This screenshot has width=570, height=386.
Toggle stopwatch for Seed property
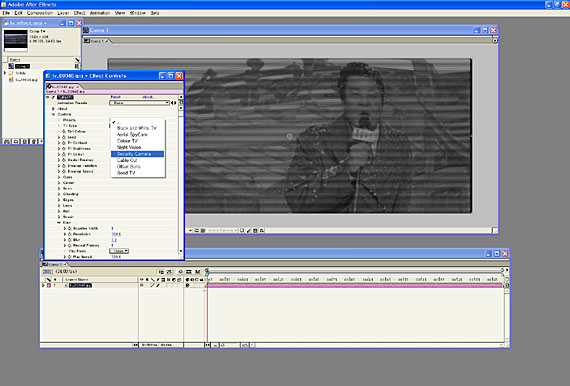(x=64, y=137)
